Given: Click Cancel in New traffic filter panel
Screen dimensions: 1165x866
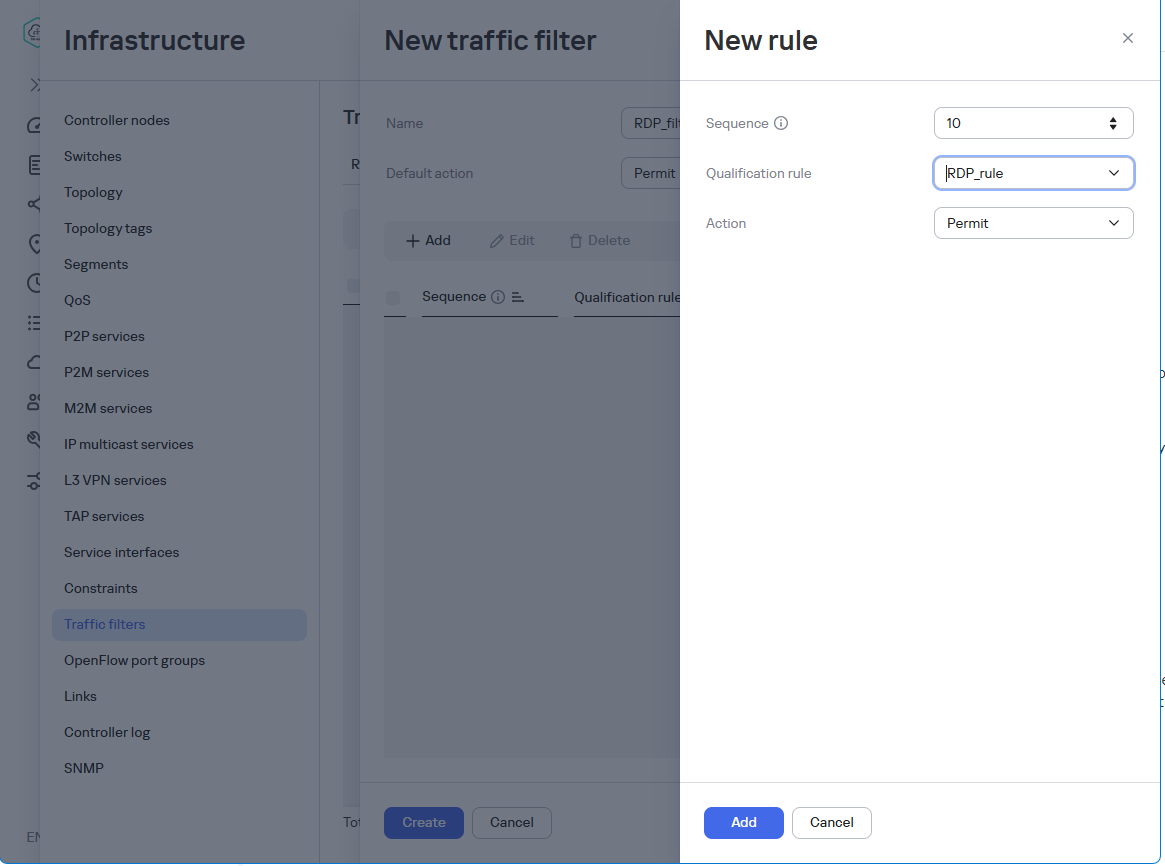Looking at the screenshot, I should pyautogui.click(x=511, y=822).
